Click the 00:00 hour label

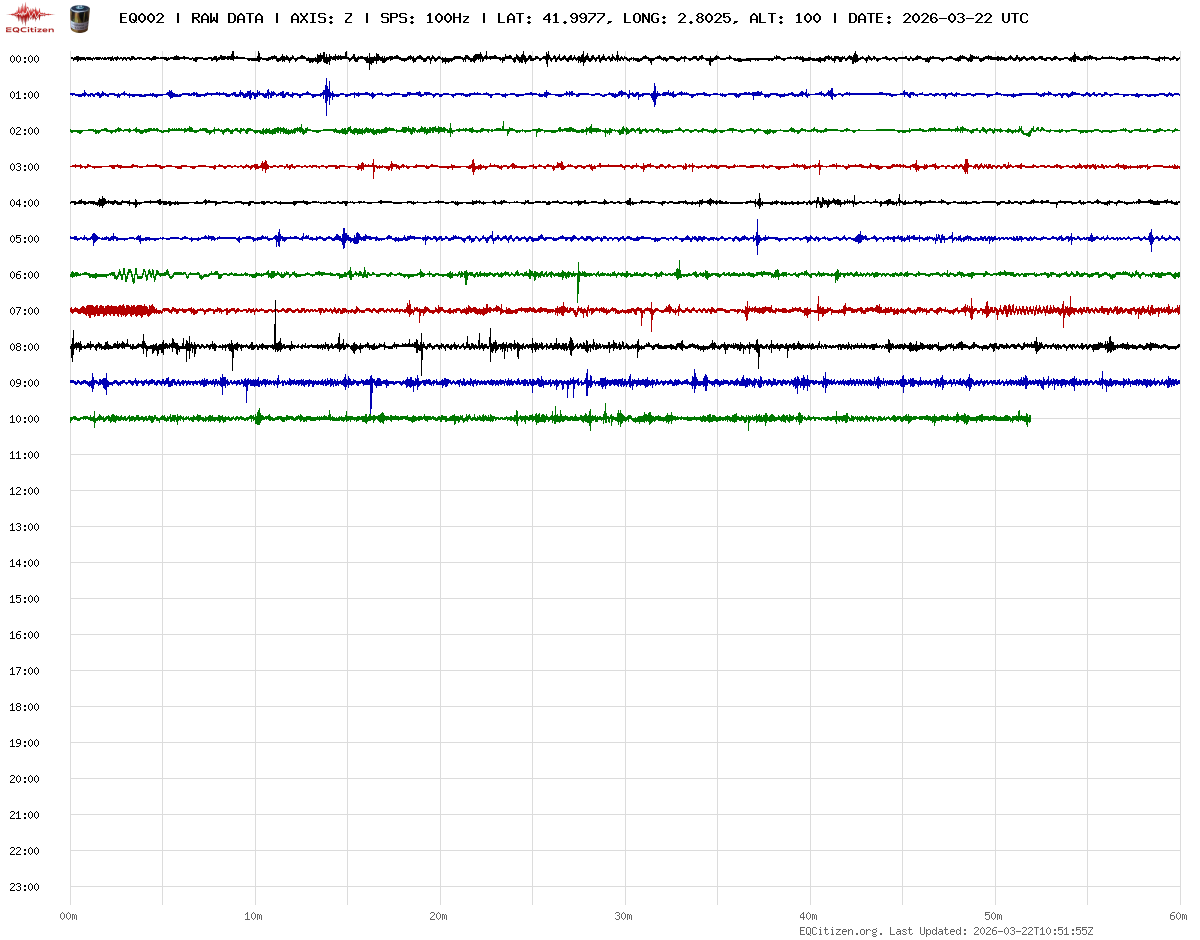[x=24, y=59]
